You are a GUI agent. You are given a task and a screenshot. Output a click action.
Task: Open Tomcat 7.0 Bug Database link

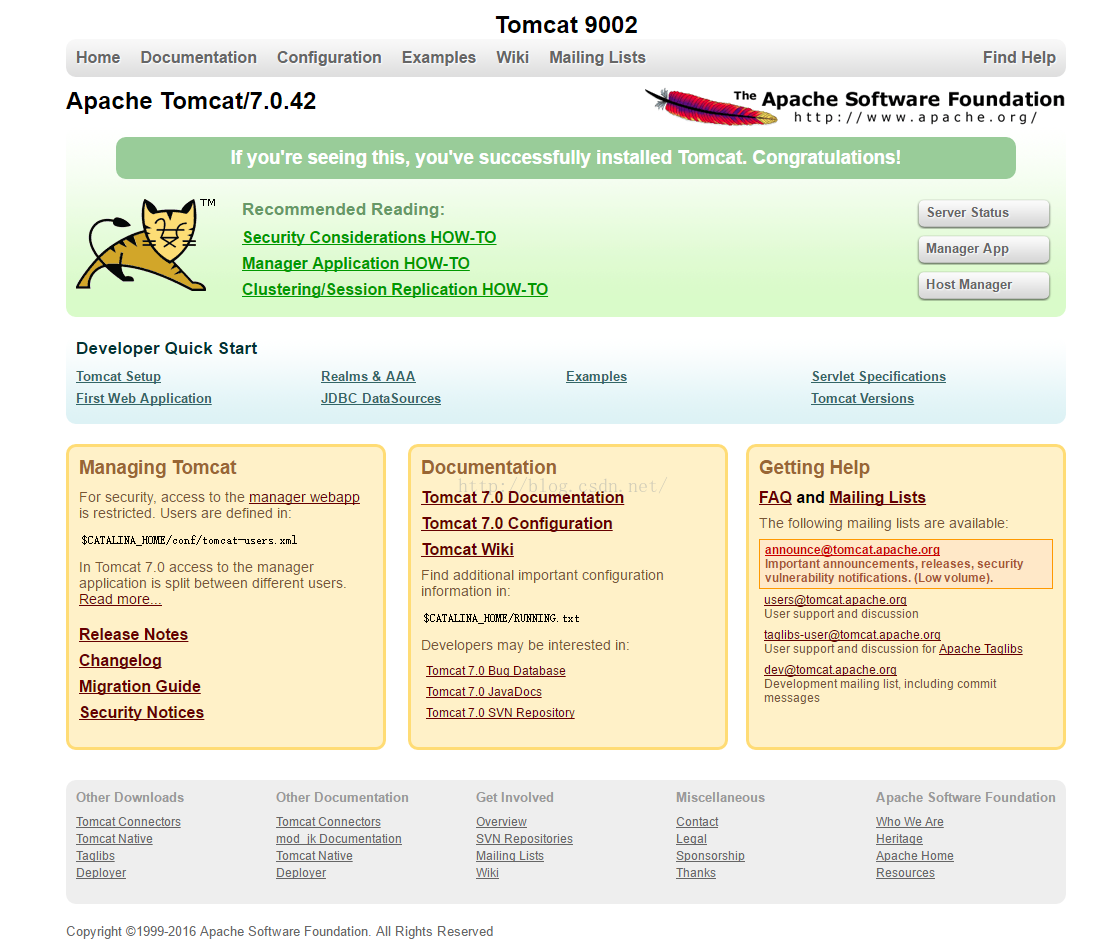tap(496, 671)
